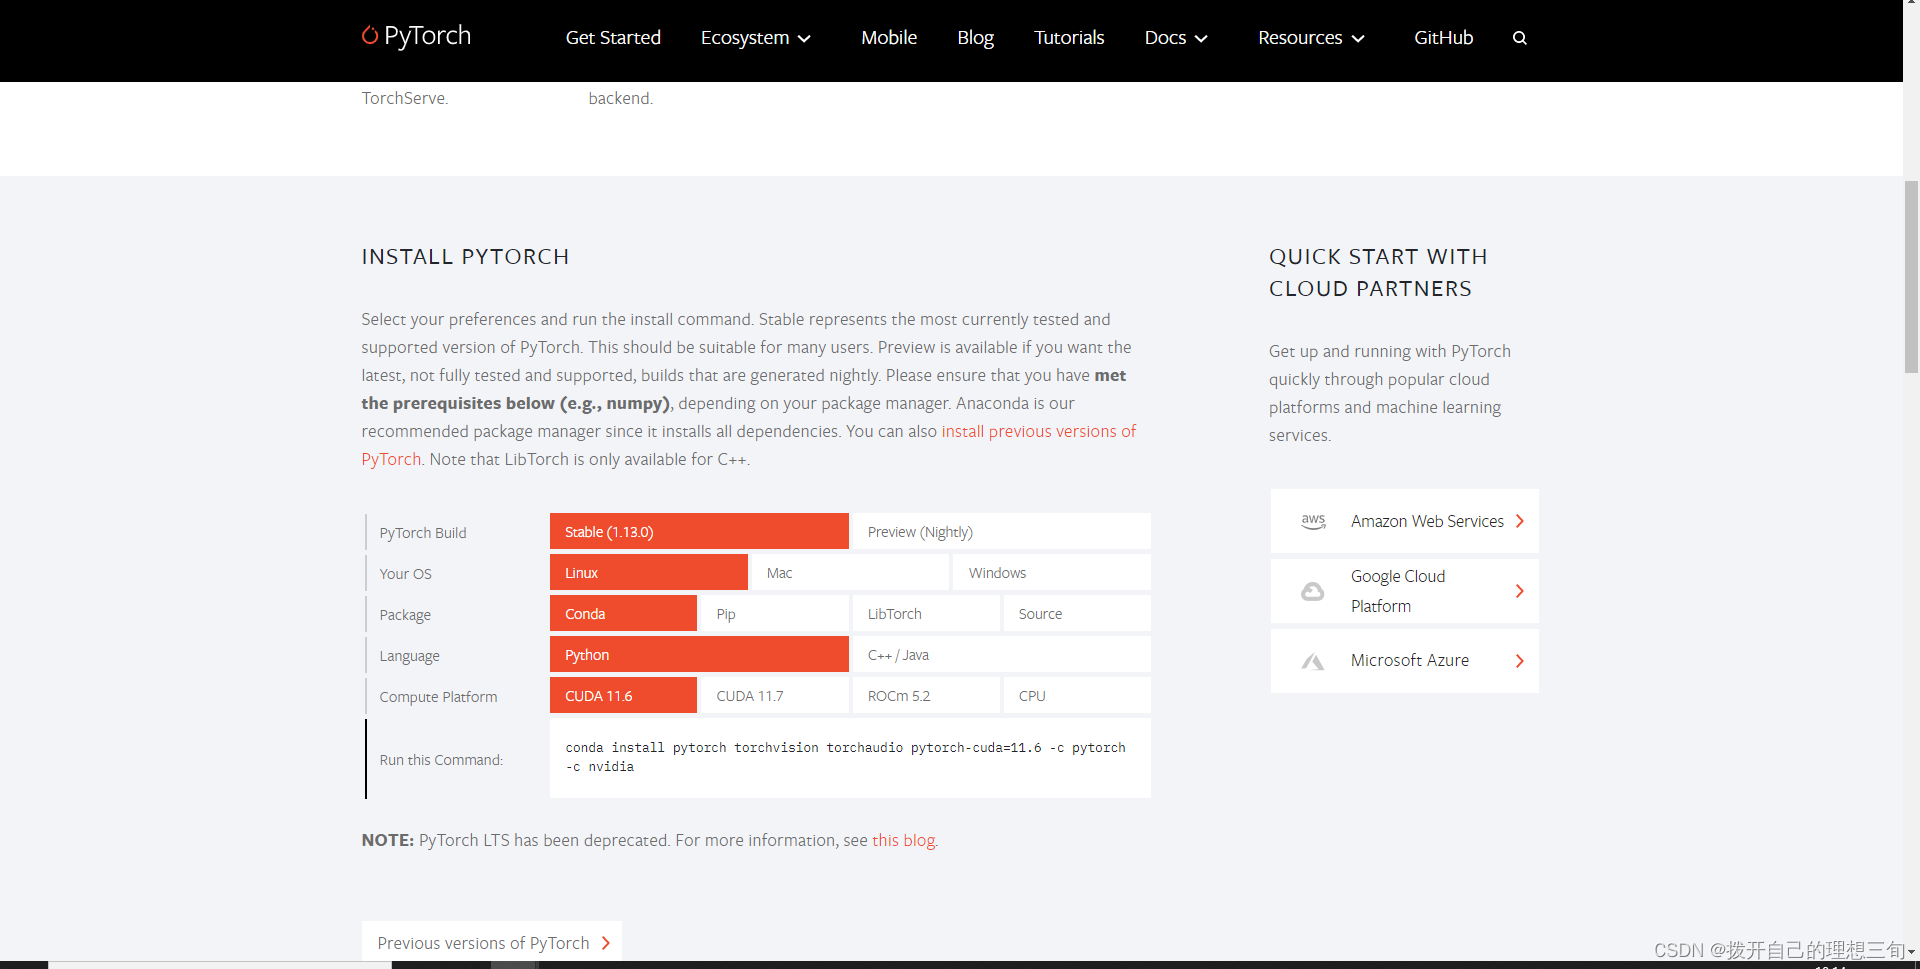Expand the Ecosystem dropdown menu
The height and width of the screenshot is (969, 1920).
point(756,38)
